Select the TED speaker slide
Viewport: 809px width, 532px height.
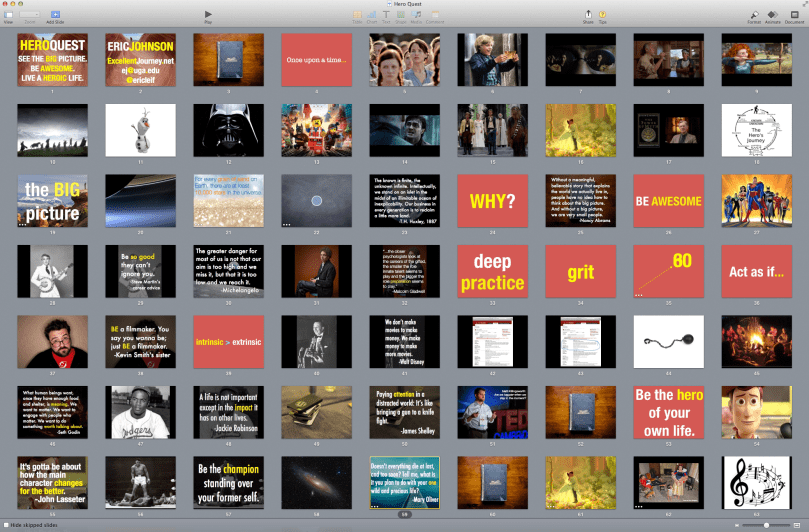pos(493,412)
